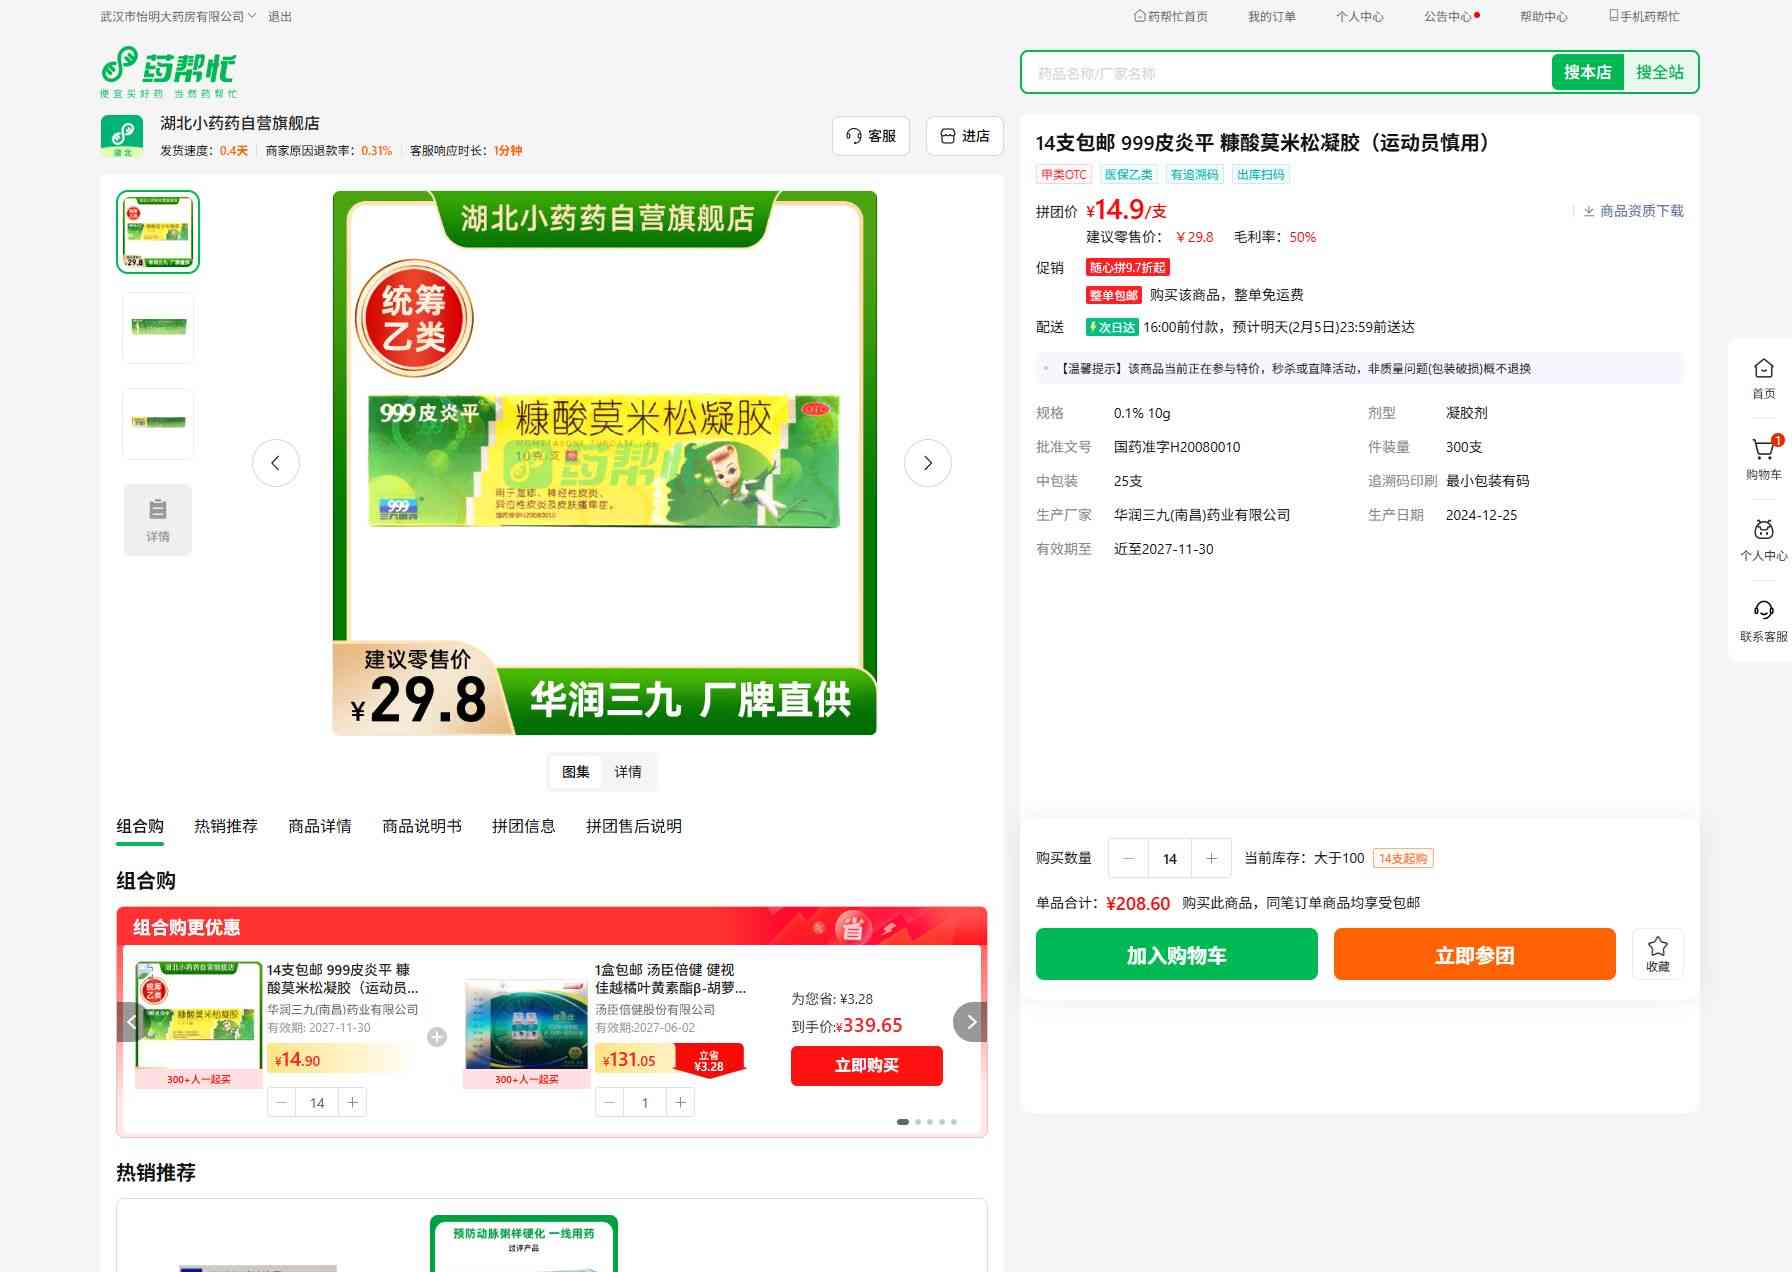The width and height of the screenshot is (1792, 1272).
Task: Click the 详情 icon under thumbnails
Action: [158, 519]
